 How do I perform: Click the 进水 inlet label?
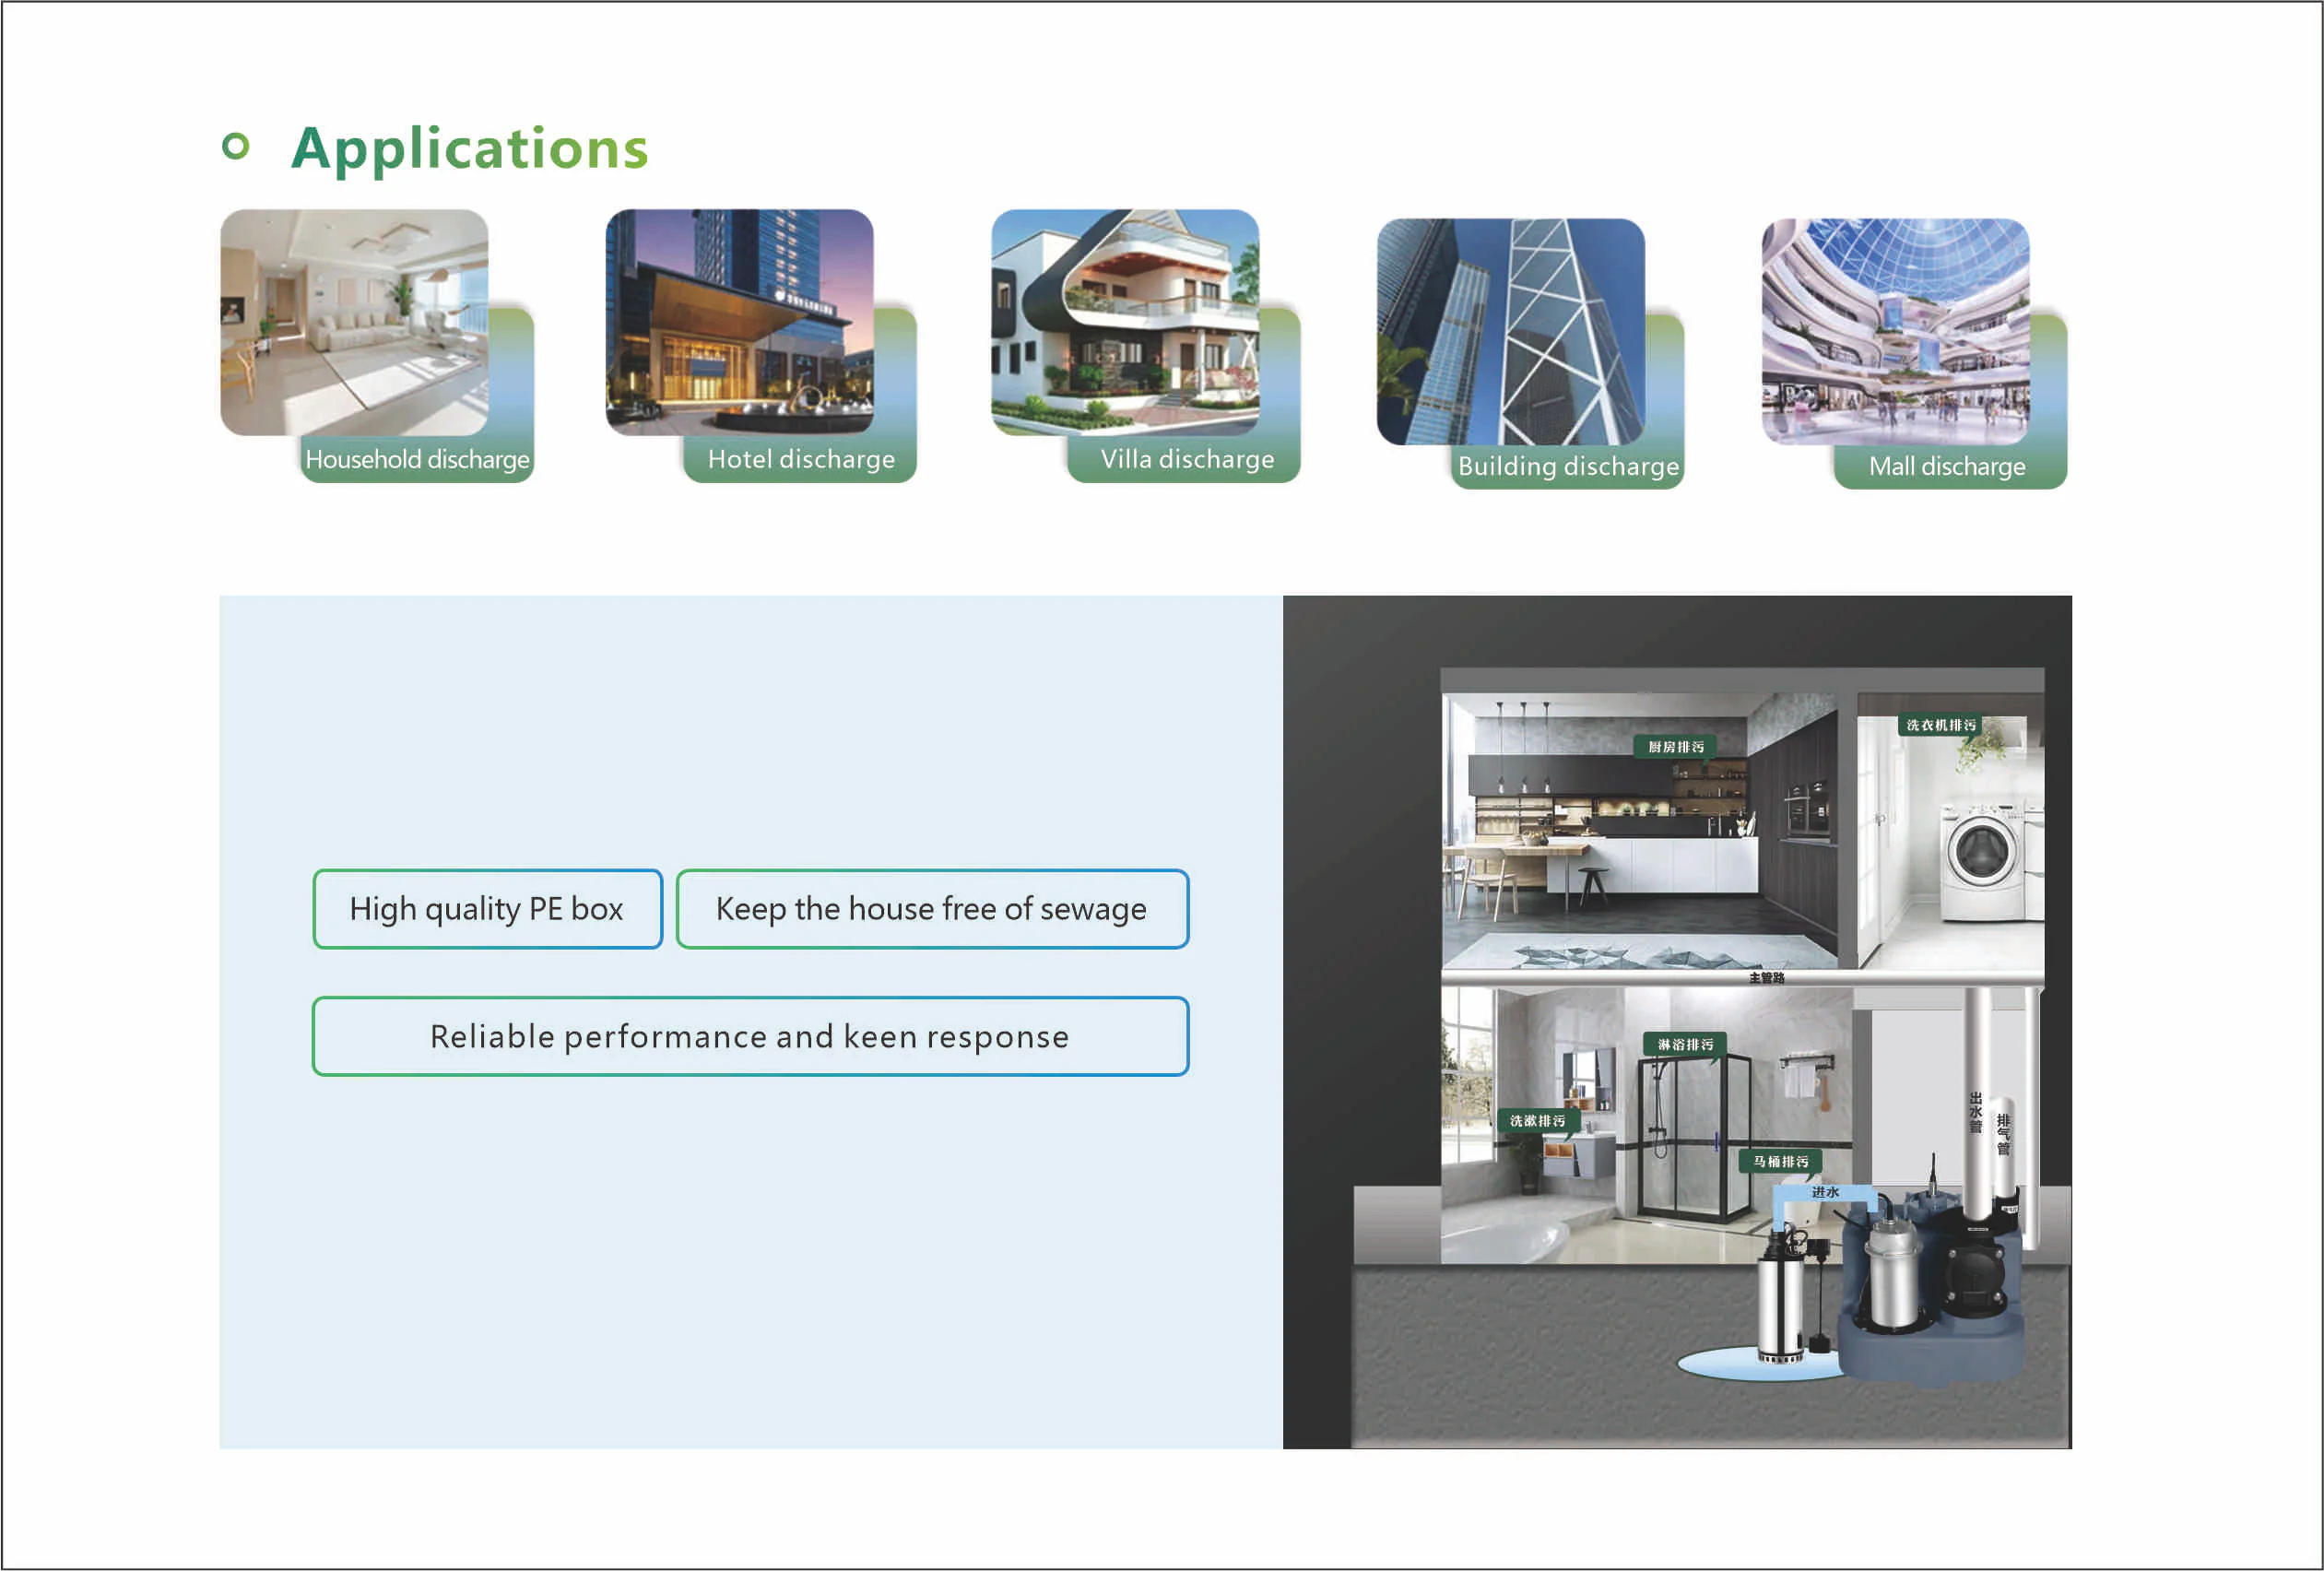click(1826, 1193)
